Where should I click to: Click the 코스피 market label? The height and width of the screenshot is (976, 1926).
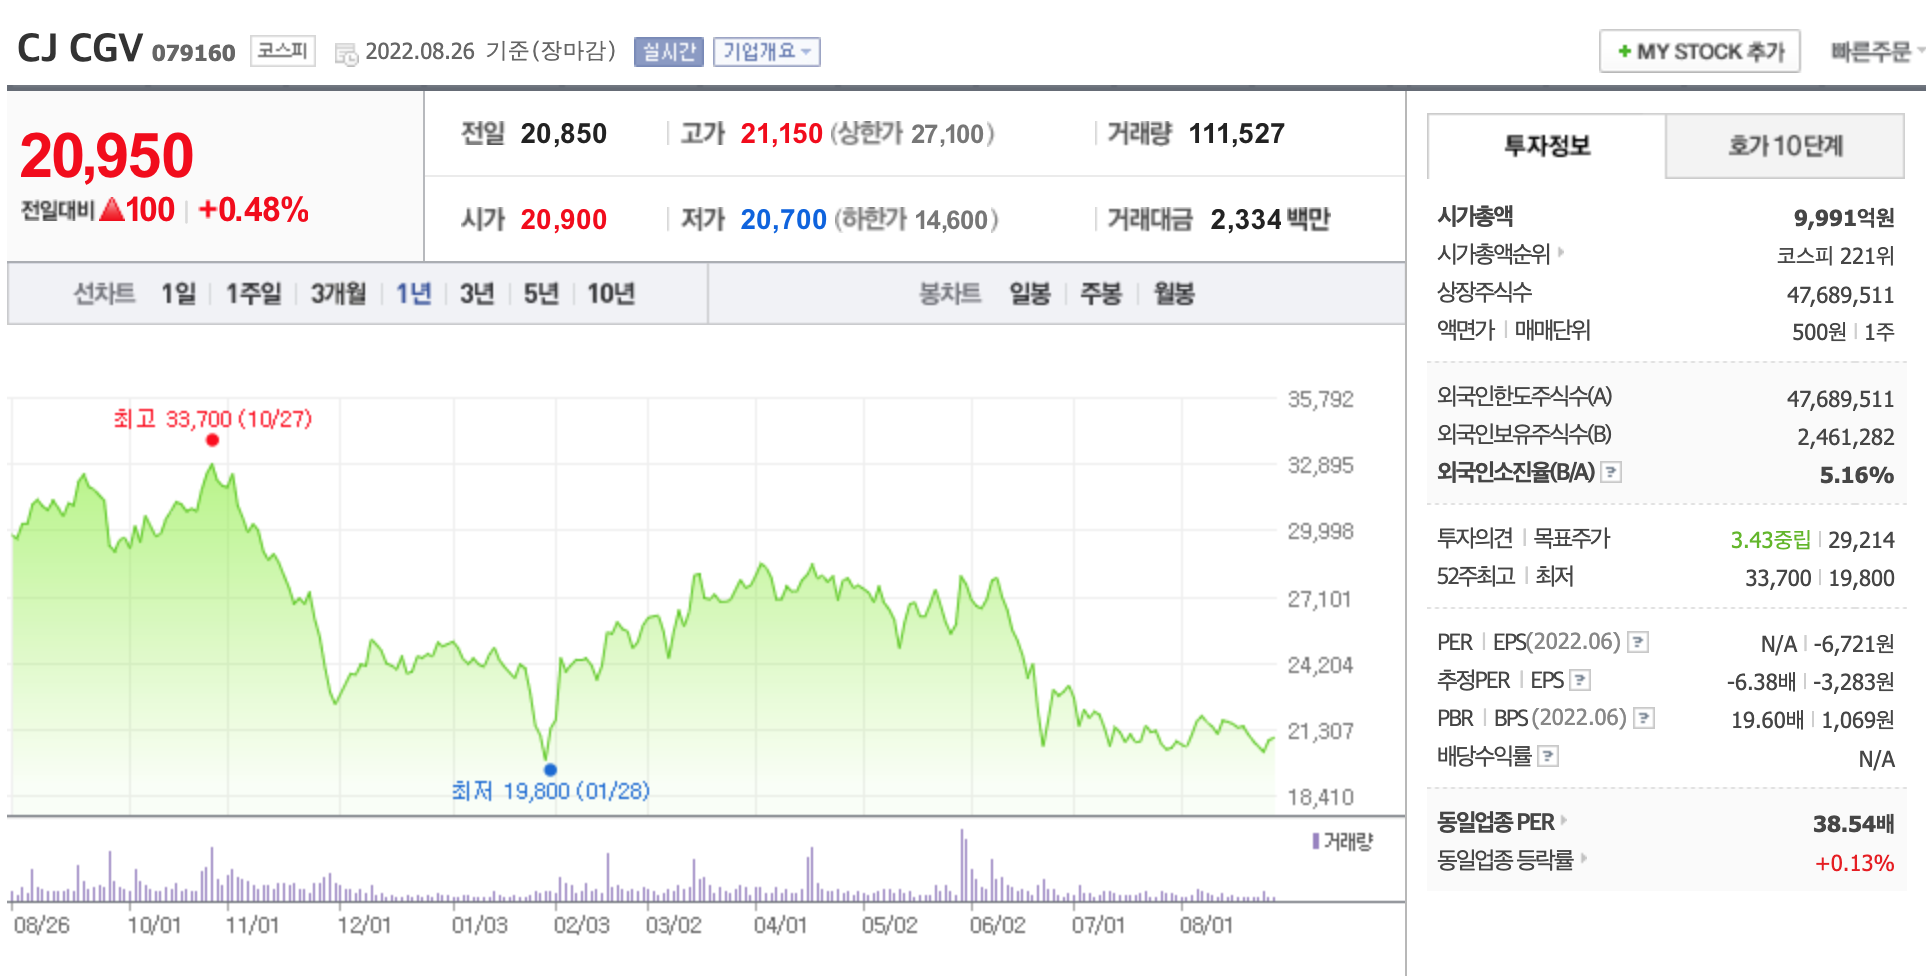[x=282, y=51]
